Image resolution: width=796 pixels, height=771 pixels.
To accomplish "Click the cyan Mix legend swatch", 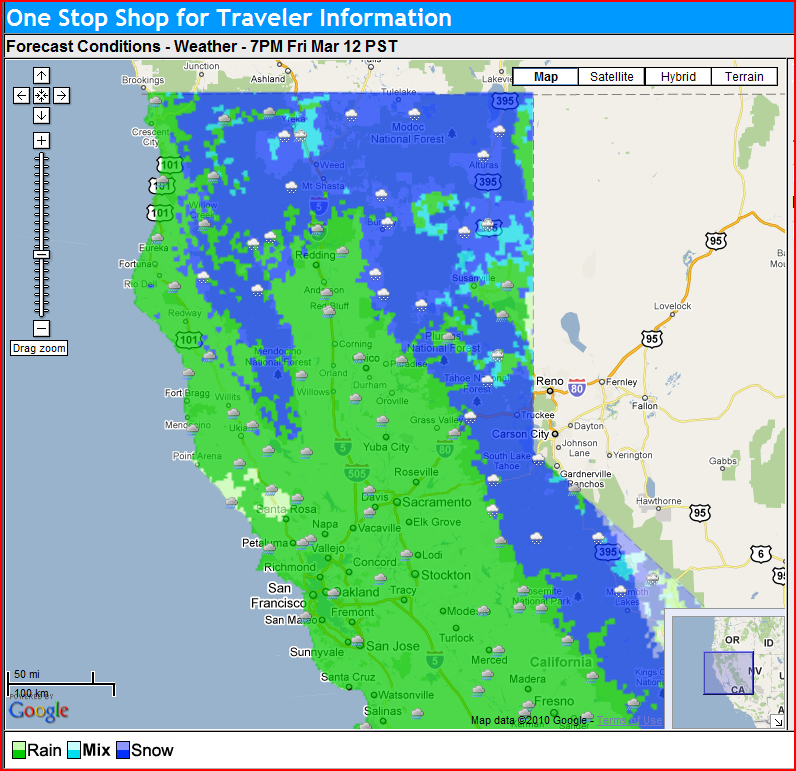I will pos(74,750).
